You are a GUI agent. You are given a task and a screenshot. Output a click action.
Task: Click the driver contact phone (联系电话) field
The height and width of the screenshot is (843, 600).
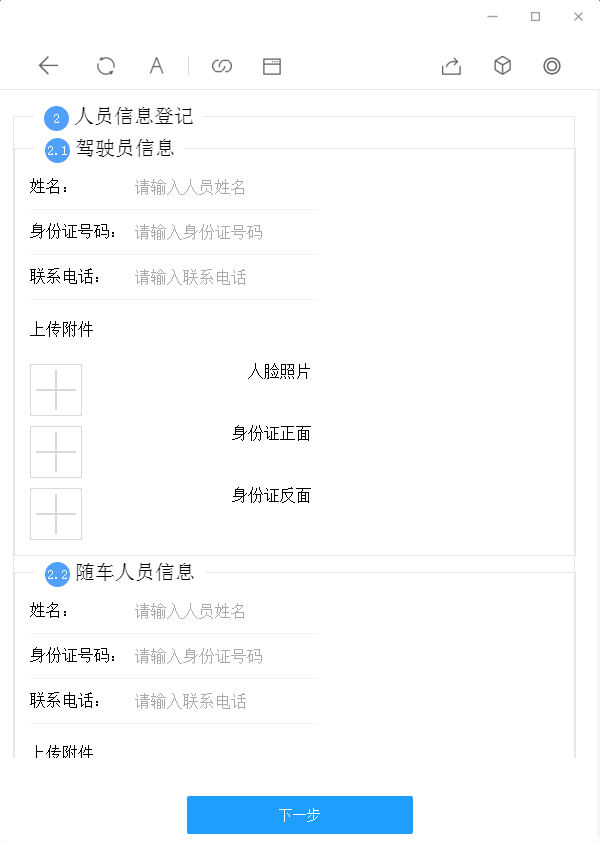[225, 277]
